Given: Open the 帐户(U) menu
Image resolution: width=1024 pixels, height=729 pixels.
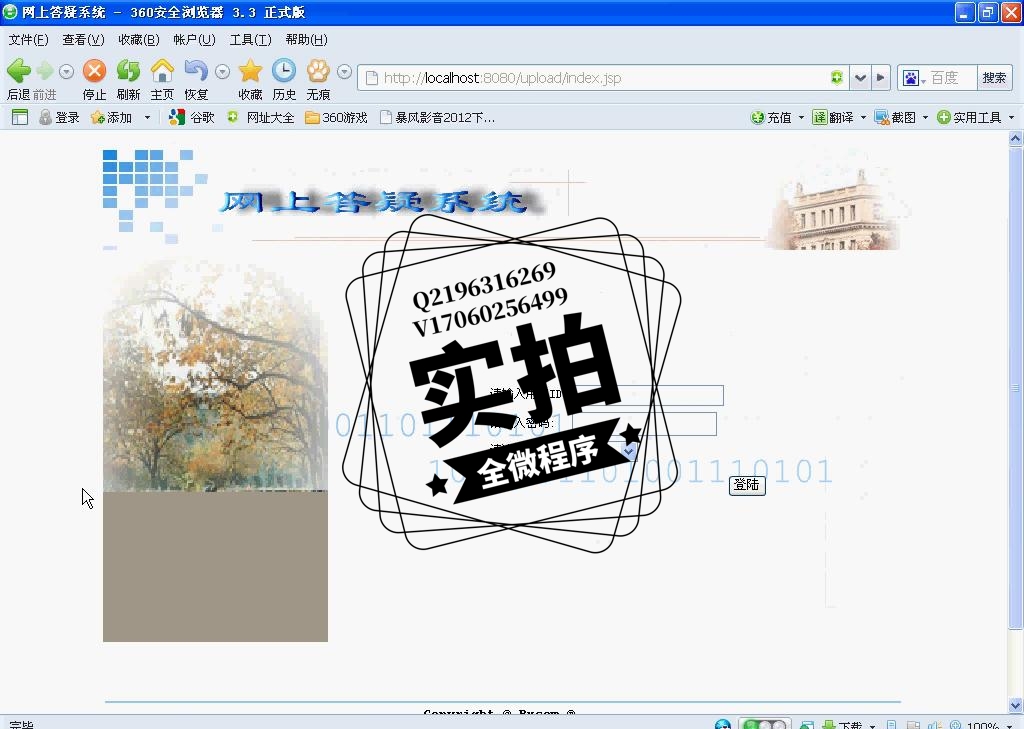Looking at the screenshot, I should [x=194, y=40].
